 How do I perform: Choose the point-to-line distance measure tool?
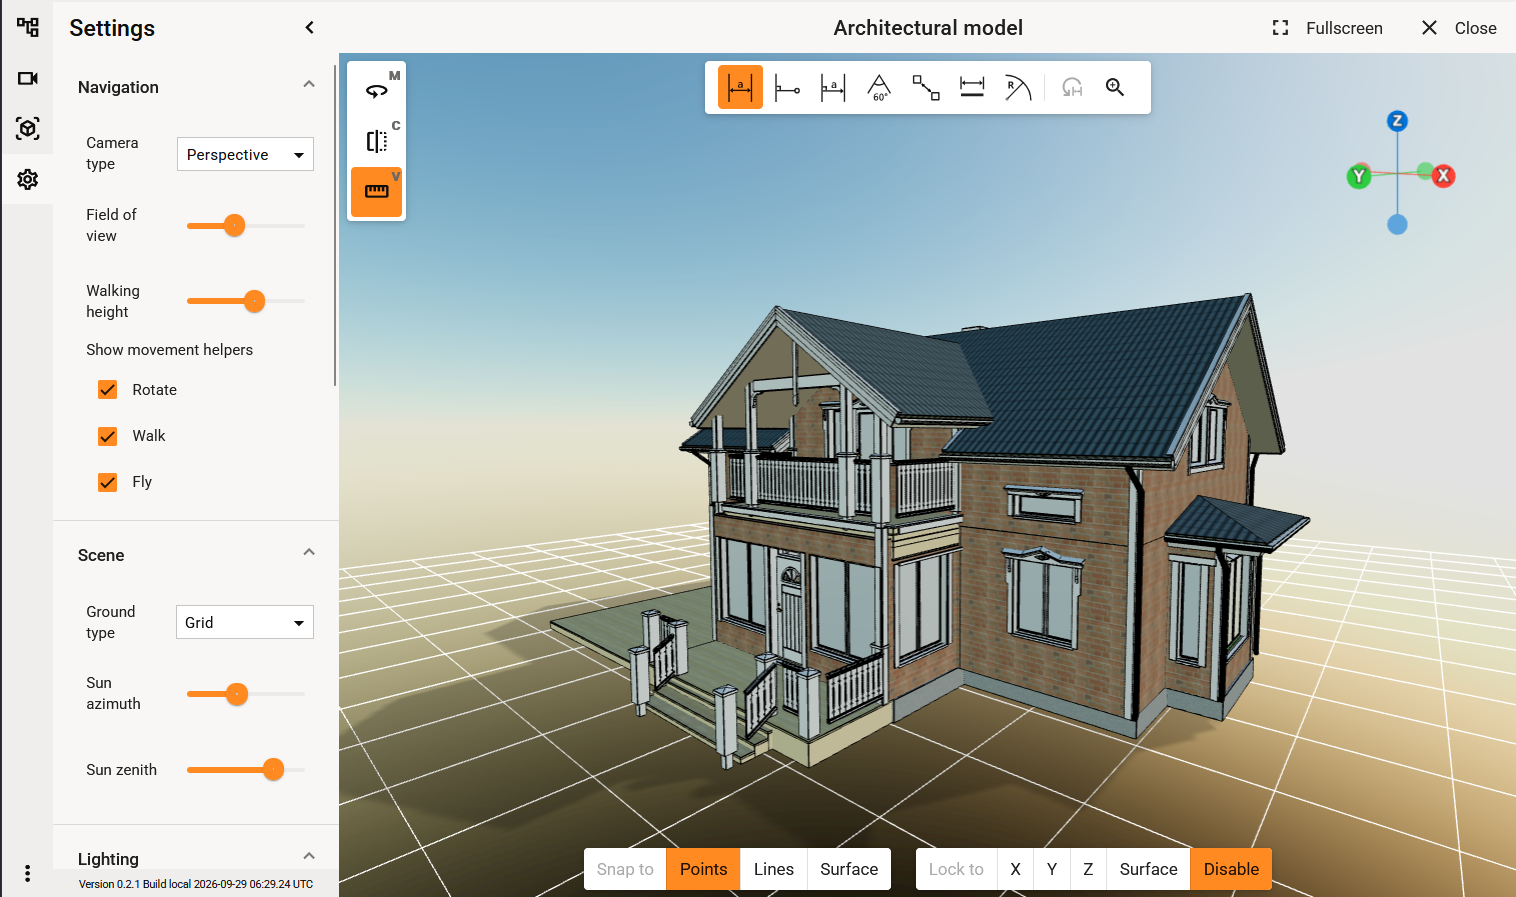click(787, 87)
